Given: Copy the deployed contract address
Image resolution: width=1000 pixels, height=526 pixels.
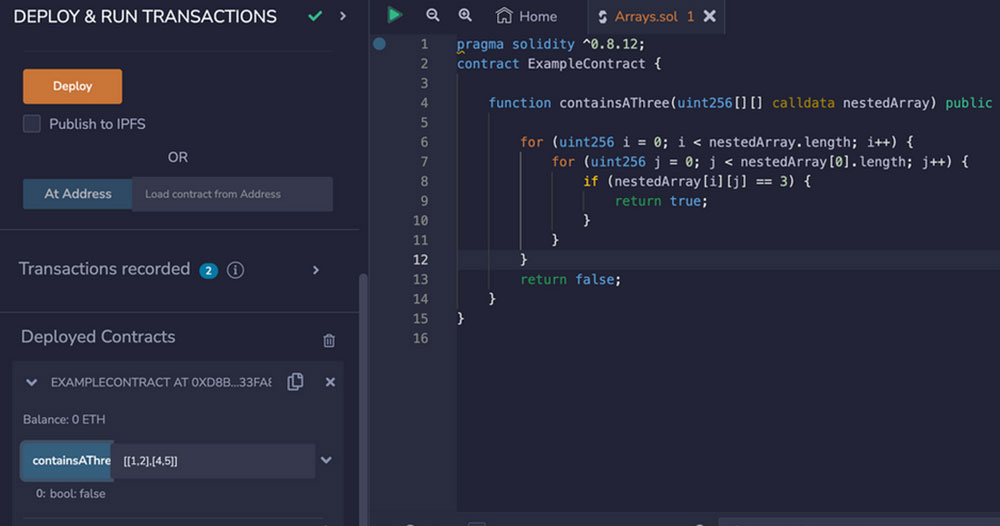Looking at the screenshot, I should [295, 382].
